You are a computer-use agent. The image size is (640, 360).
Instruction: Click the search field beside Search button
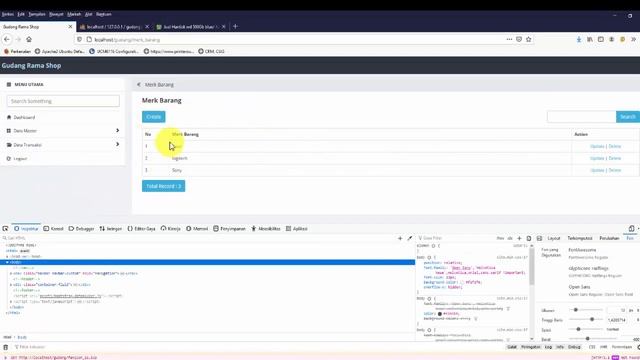click(x=582, y=117)
